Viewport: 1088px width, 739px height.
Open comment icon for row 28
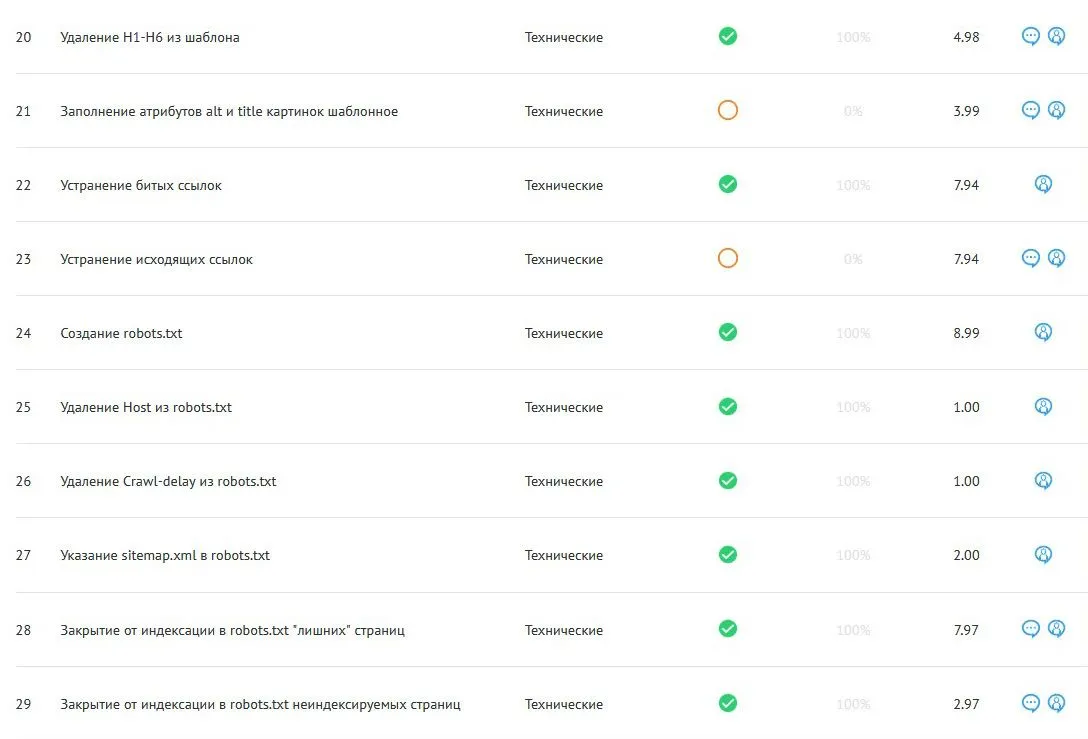1030,629
